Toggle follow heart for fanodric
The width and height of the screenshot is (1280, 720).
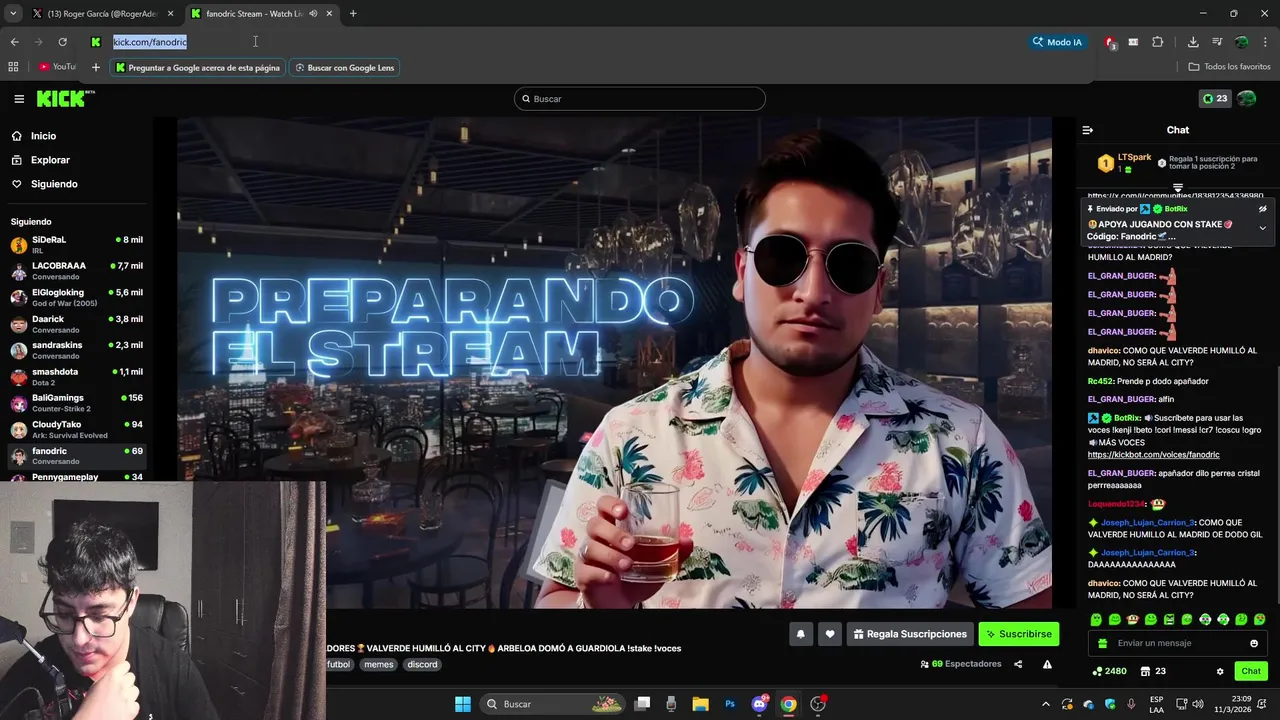(x=829, y=634)
